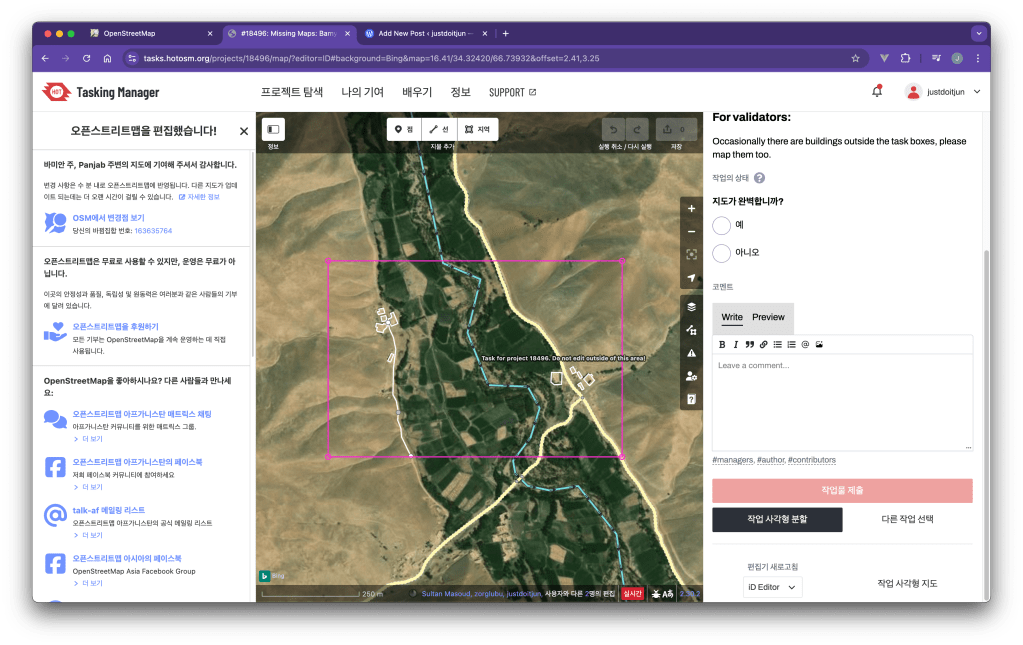Expand the justdoitjun user menu
The width and height of the screenshot is (1023, 645).
pos(943,92)
